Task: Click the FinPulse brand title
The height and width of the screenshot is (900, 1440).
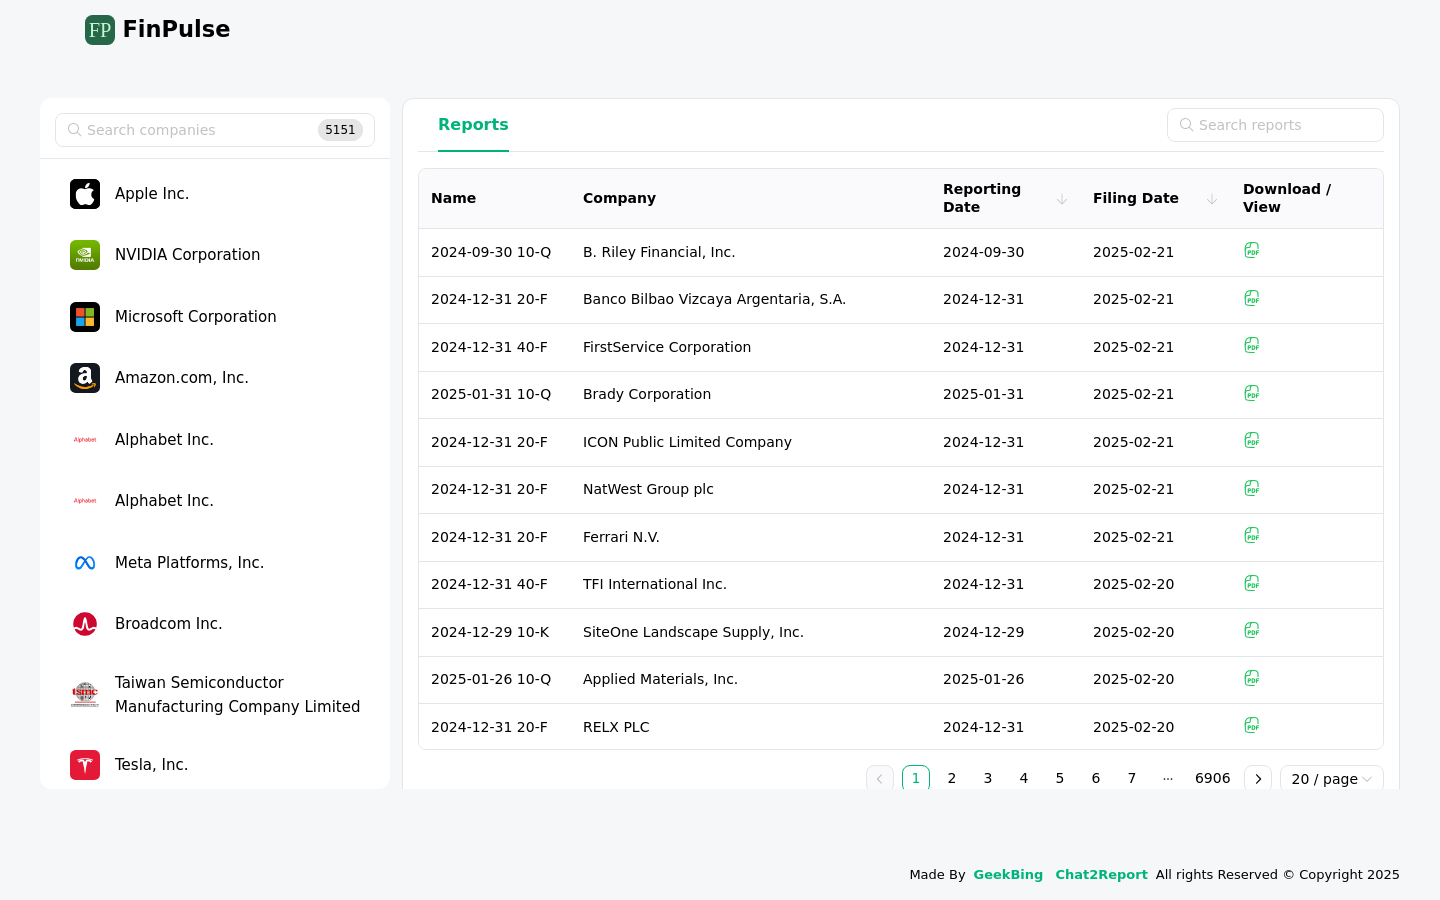Action: coord(177,29)
